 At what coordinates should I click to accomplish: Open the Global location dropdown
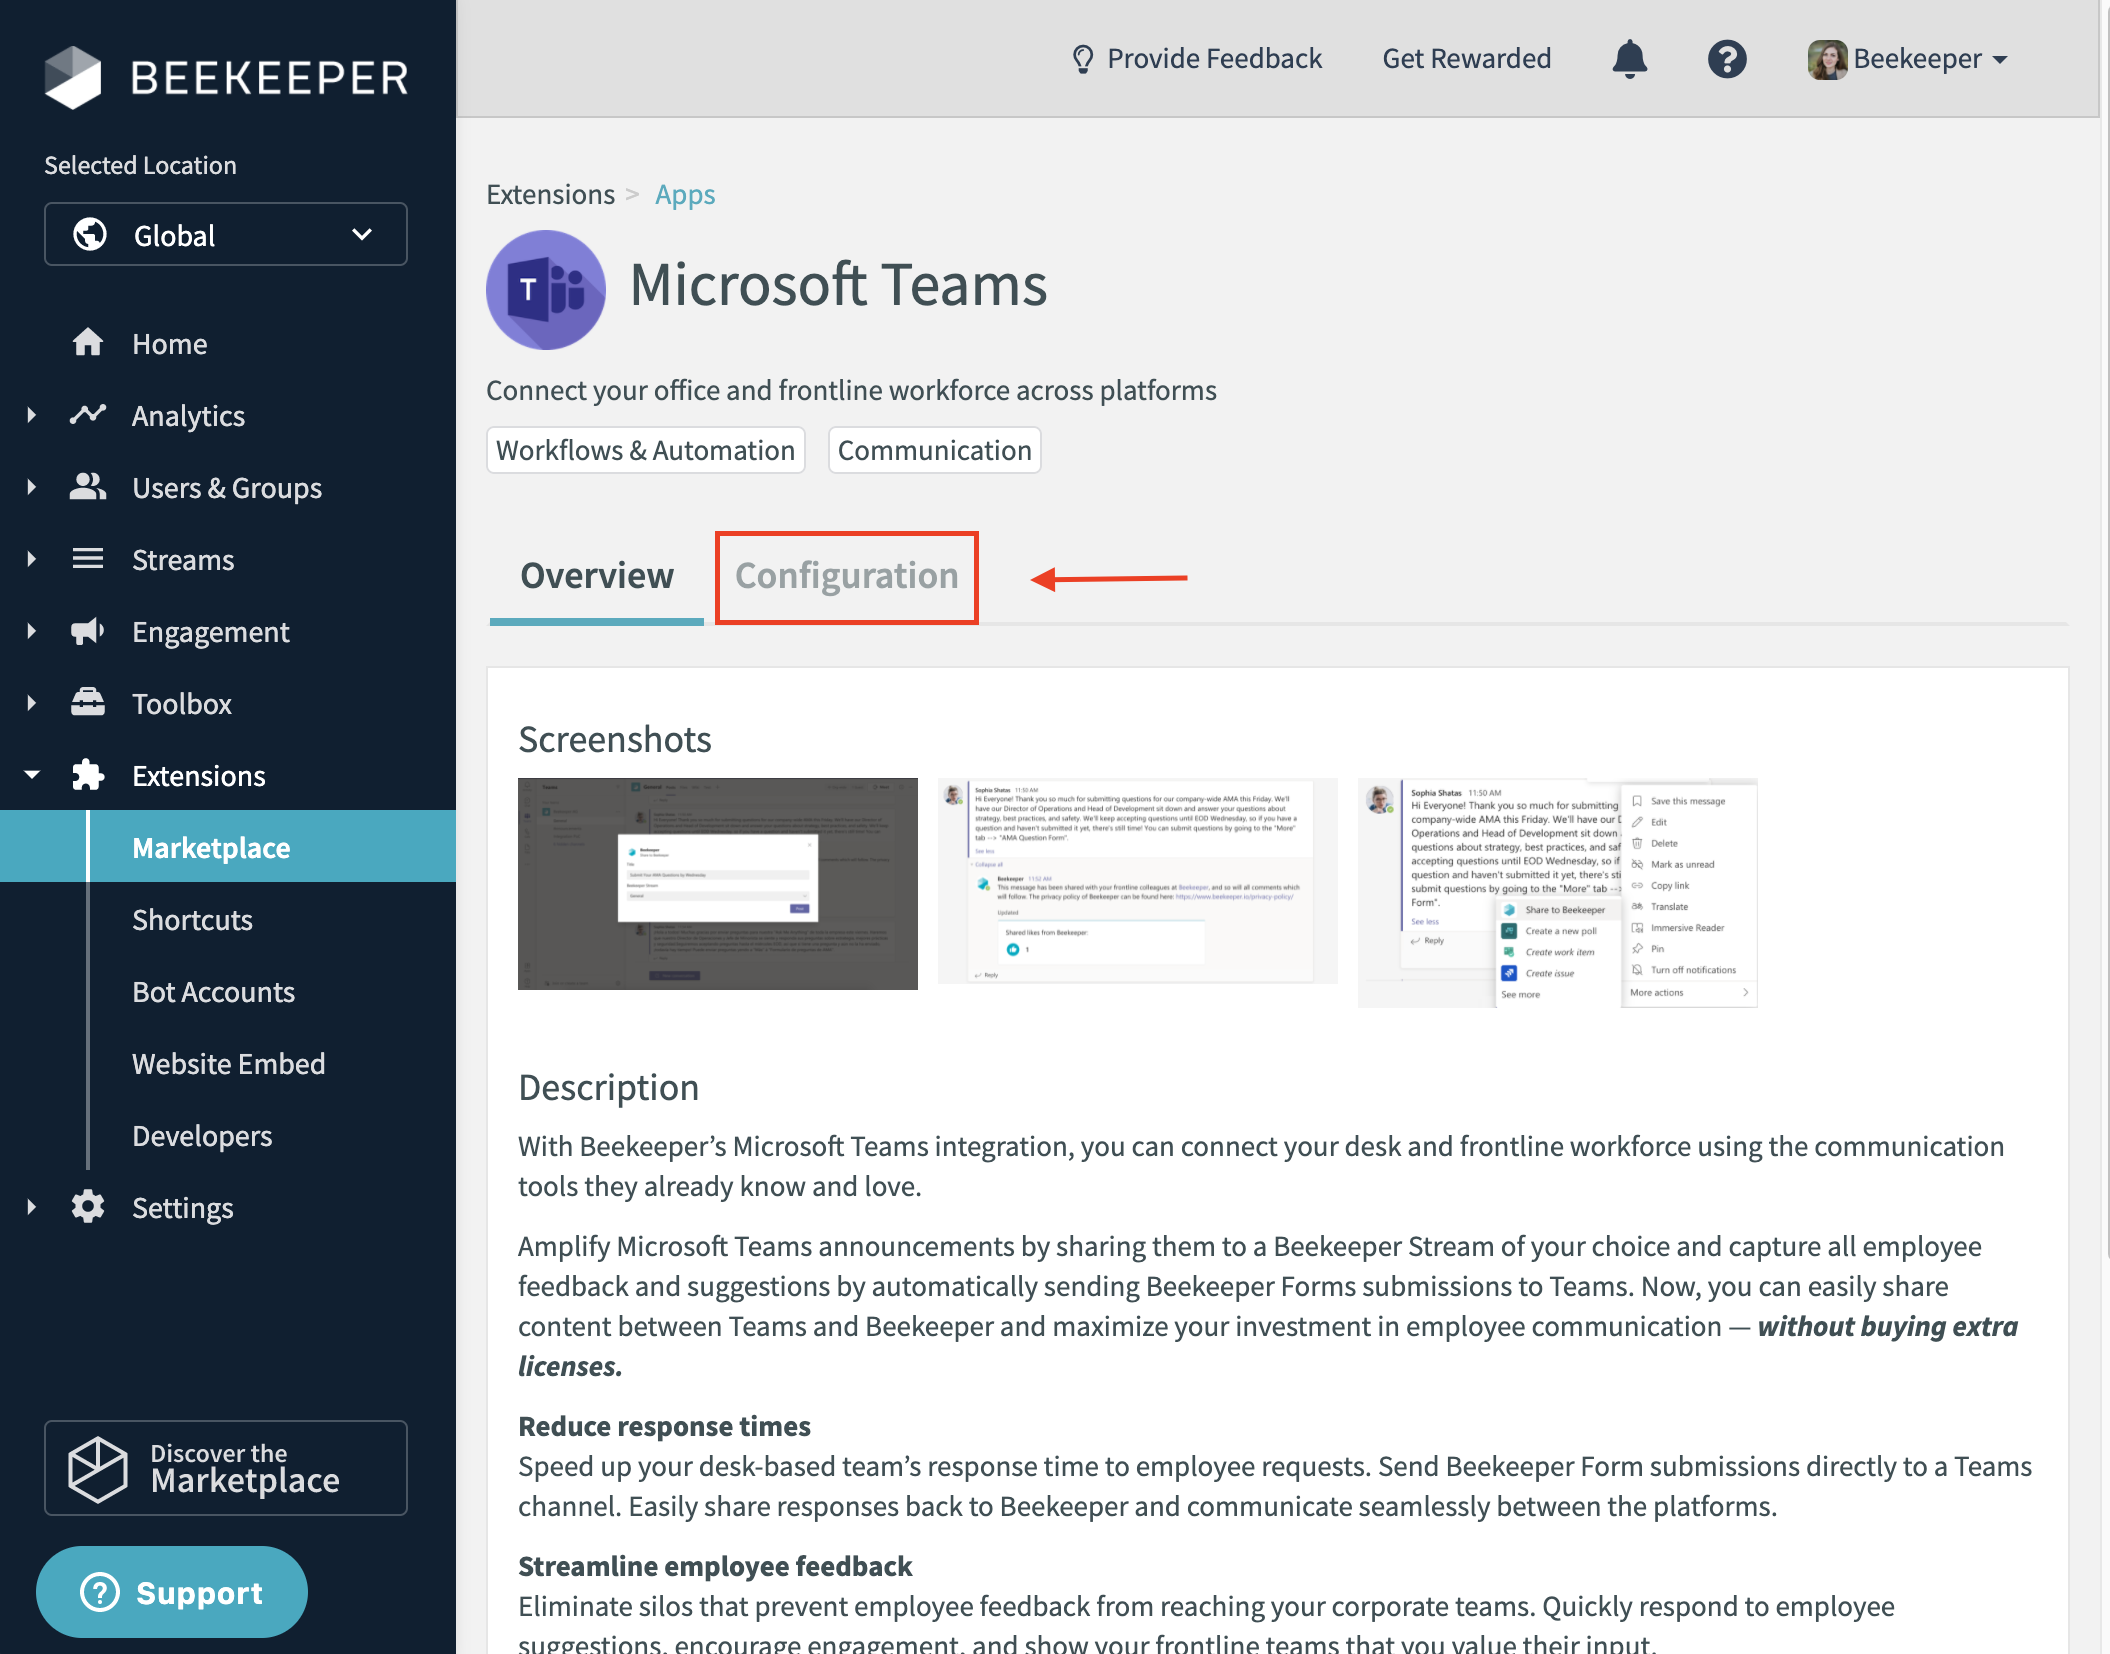(x=225, y=234)
